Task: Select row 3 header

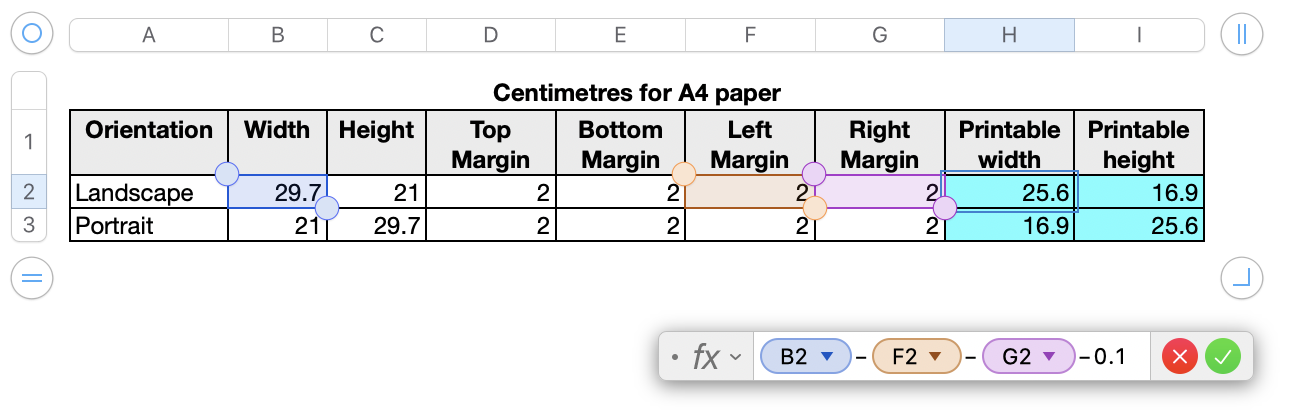Action: click(29, 225)
